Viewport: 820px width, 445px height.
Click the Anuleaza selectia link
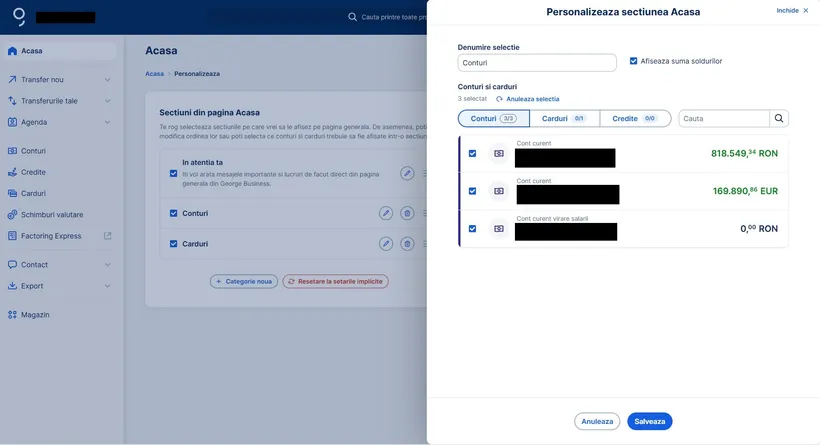click(x=532, y=99)
